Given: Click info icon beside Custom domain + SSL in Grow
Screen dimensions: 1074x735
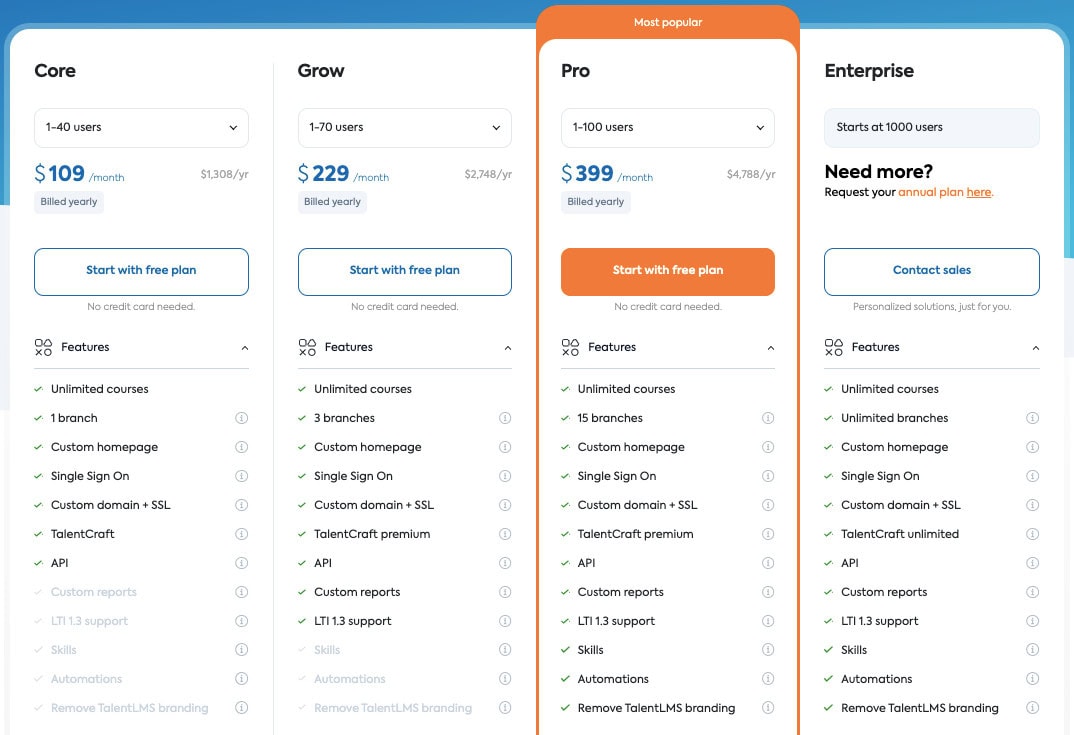Looking at the screenshot, I should (x=505, y=505).
